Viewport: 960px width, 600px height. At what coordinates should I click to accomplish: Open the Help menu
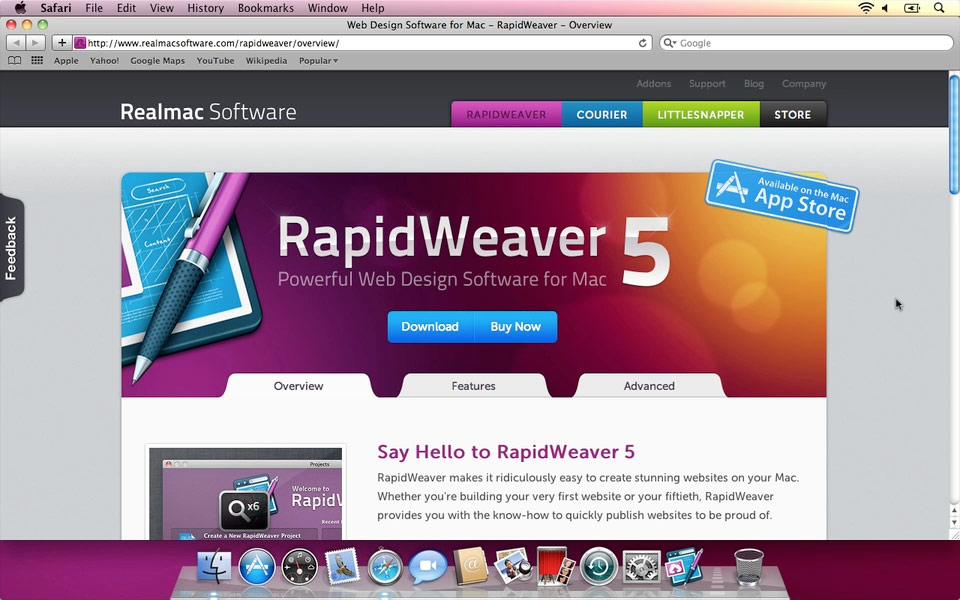pyautogui.click(x=373, y=8)
